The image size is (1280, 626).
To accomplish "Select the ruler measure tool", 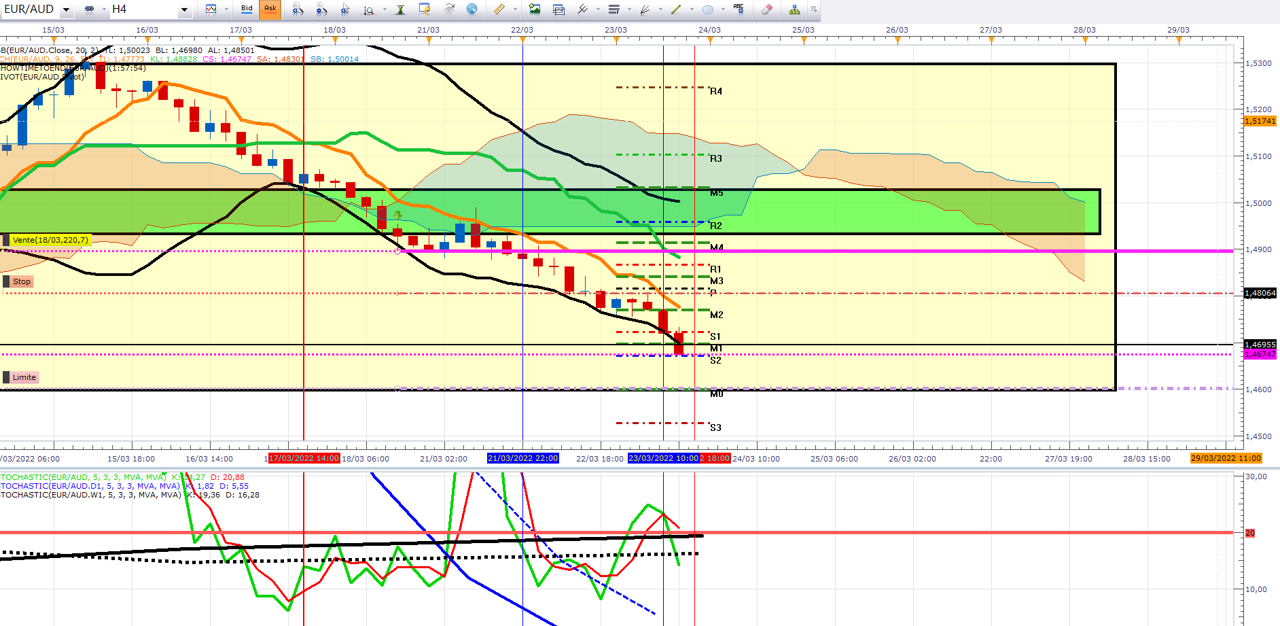I will (500, 9).
